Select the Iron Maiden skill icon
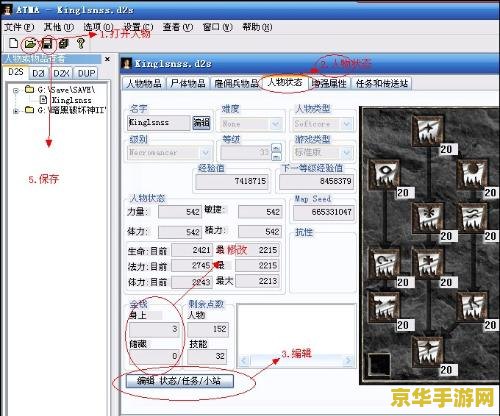500x416 pixels. (x=428, y=217)
